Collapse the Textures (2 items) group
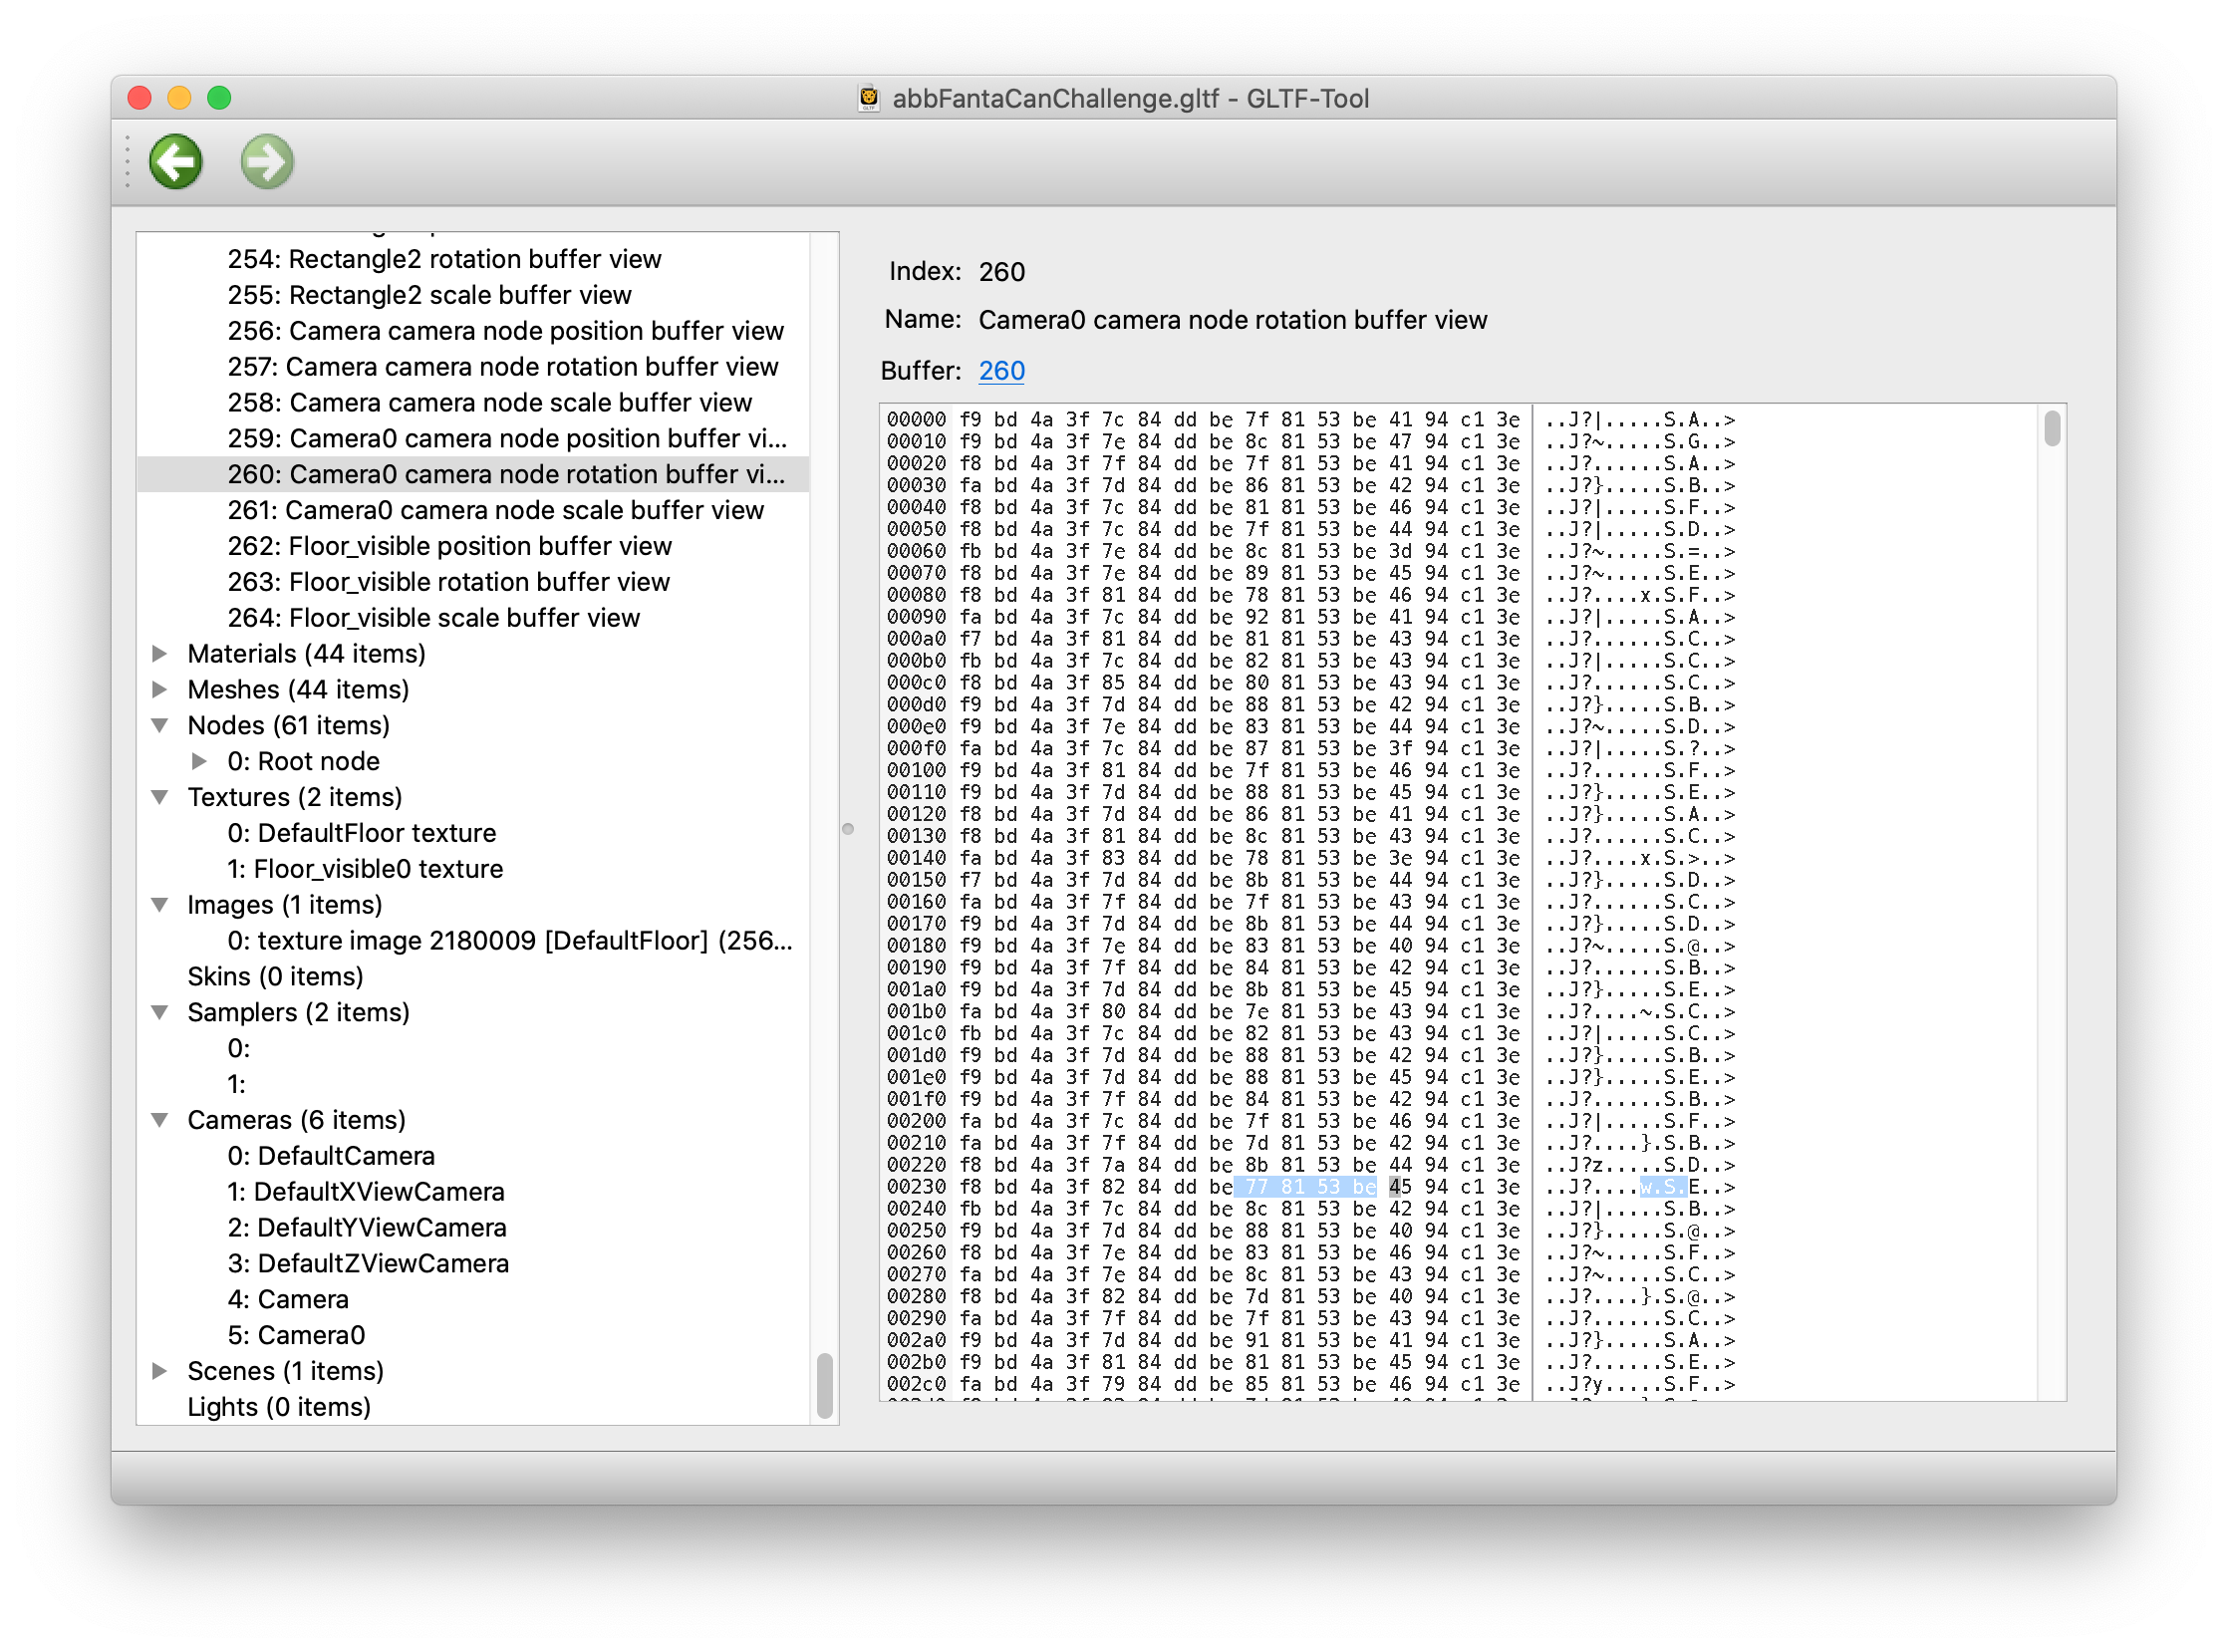The width and height of the screenshot is (2228, 1652). 160,798
